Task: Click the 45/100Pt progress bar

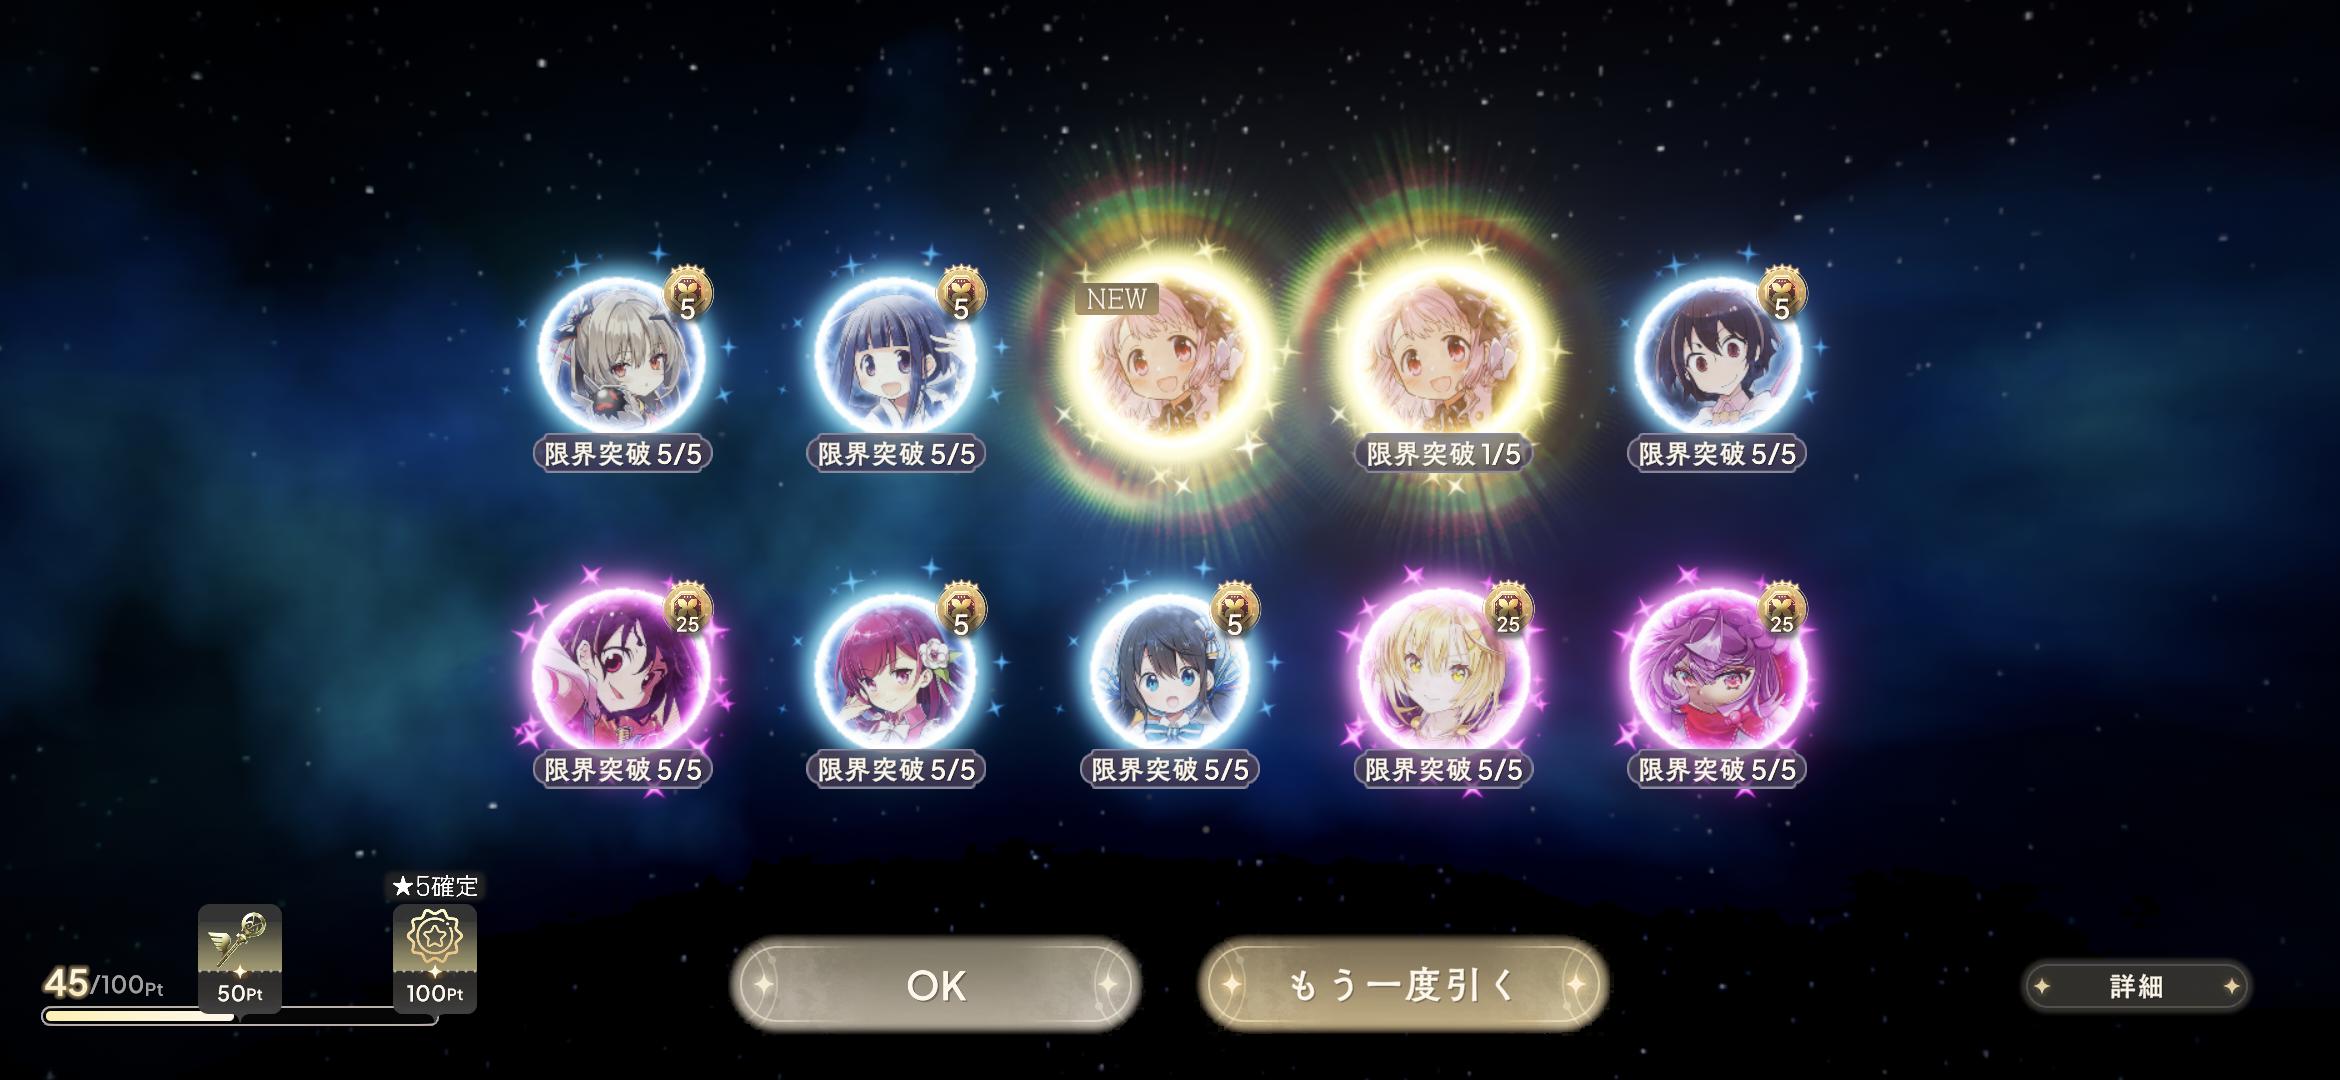Action: pos(240,1016)
